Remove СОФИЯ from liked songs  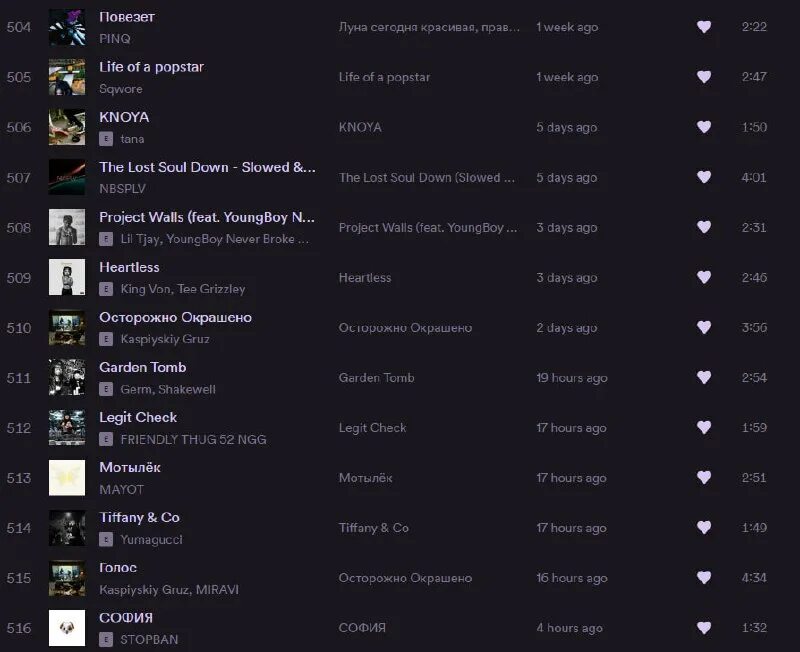pyautogui.click(x=704, y=628)
